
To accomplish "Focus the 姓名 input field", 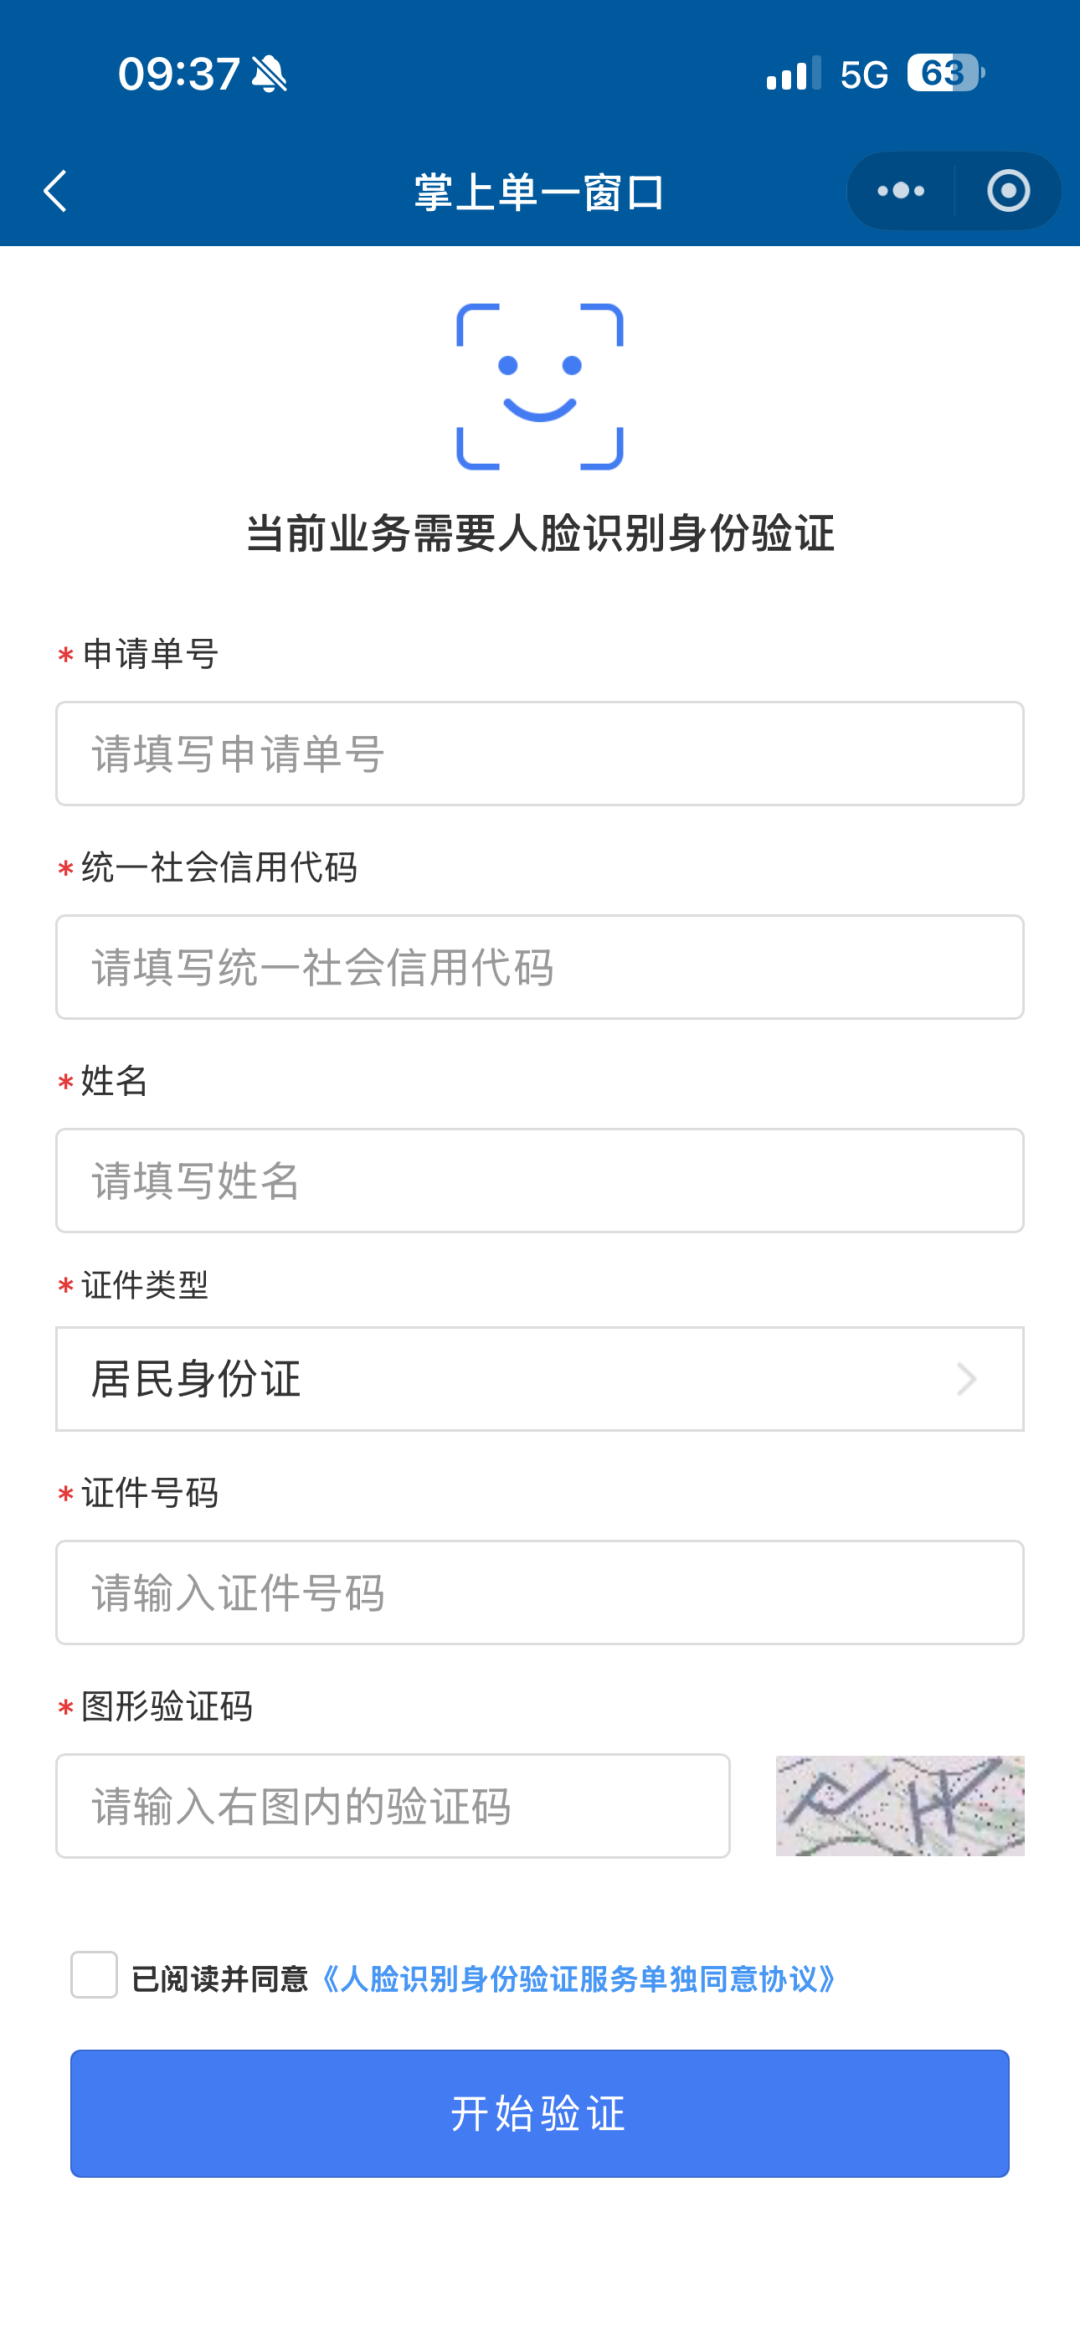I will (540, 1181).
